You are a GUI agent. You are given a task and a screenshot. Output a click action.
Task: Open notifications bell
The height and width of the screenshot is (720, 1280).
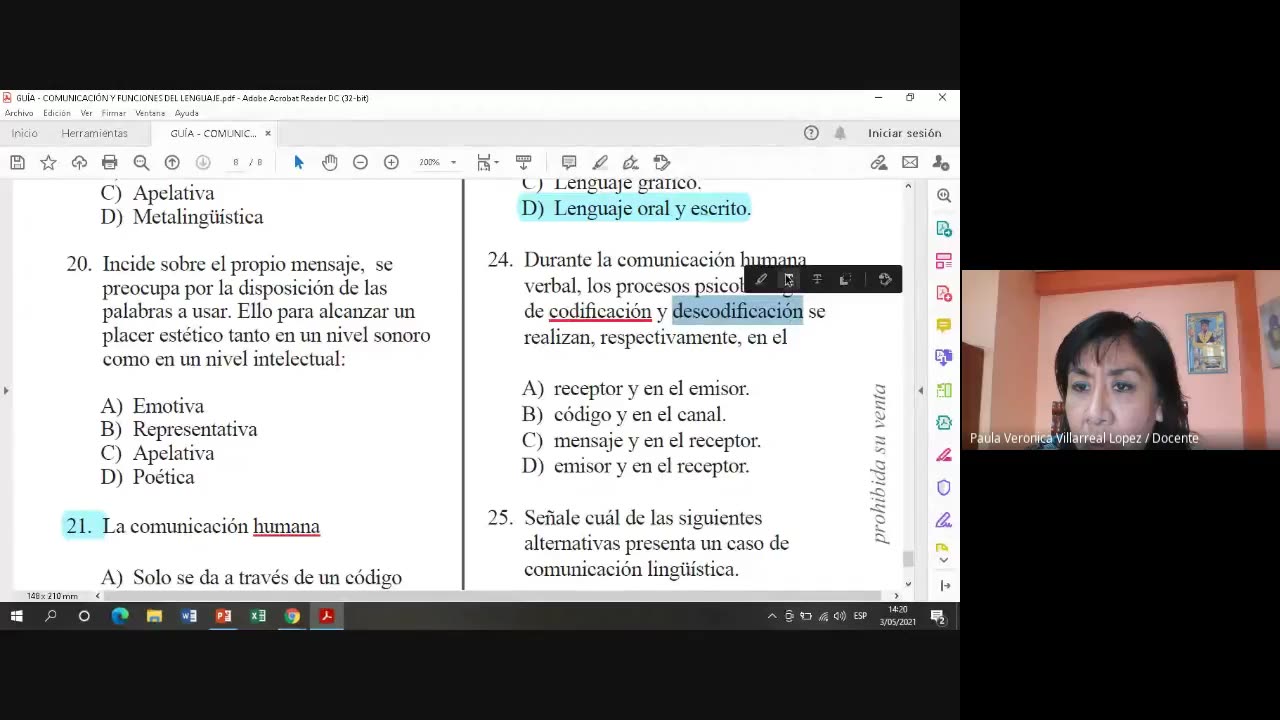click(840, 133)
